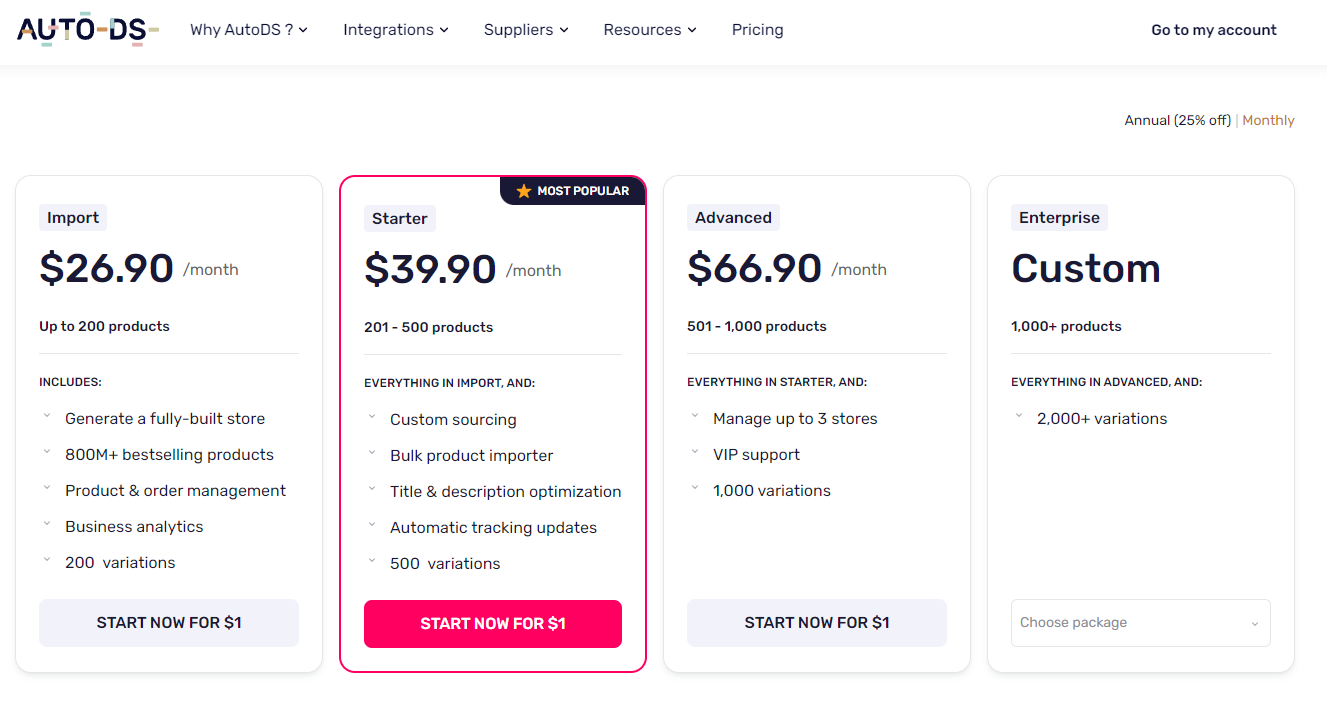Viewport: 1327px width, 713px height.
Task: Open the Resources menu
Action: click(x=649, y=30)
